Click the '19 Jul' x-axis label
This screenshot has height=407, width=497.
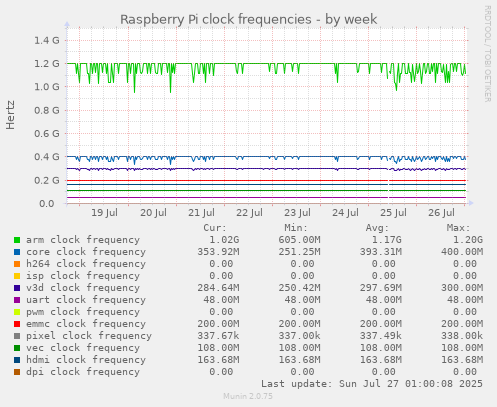pyautogui.click(x=105, y=213)
